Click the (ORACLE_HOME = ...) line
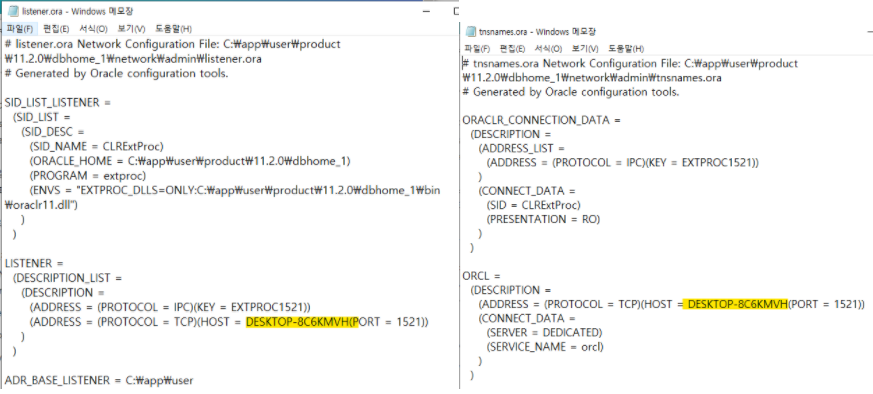The image size is (873, 394). (190, 161)
